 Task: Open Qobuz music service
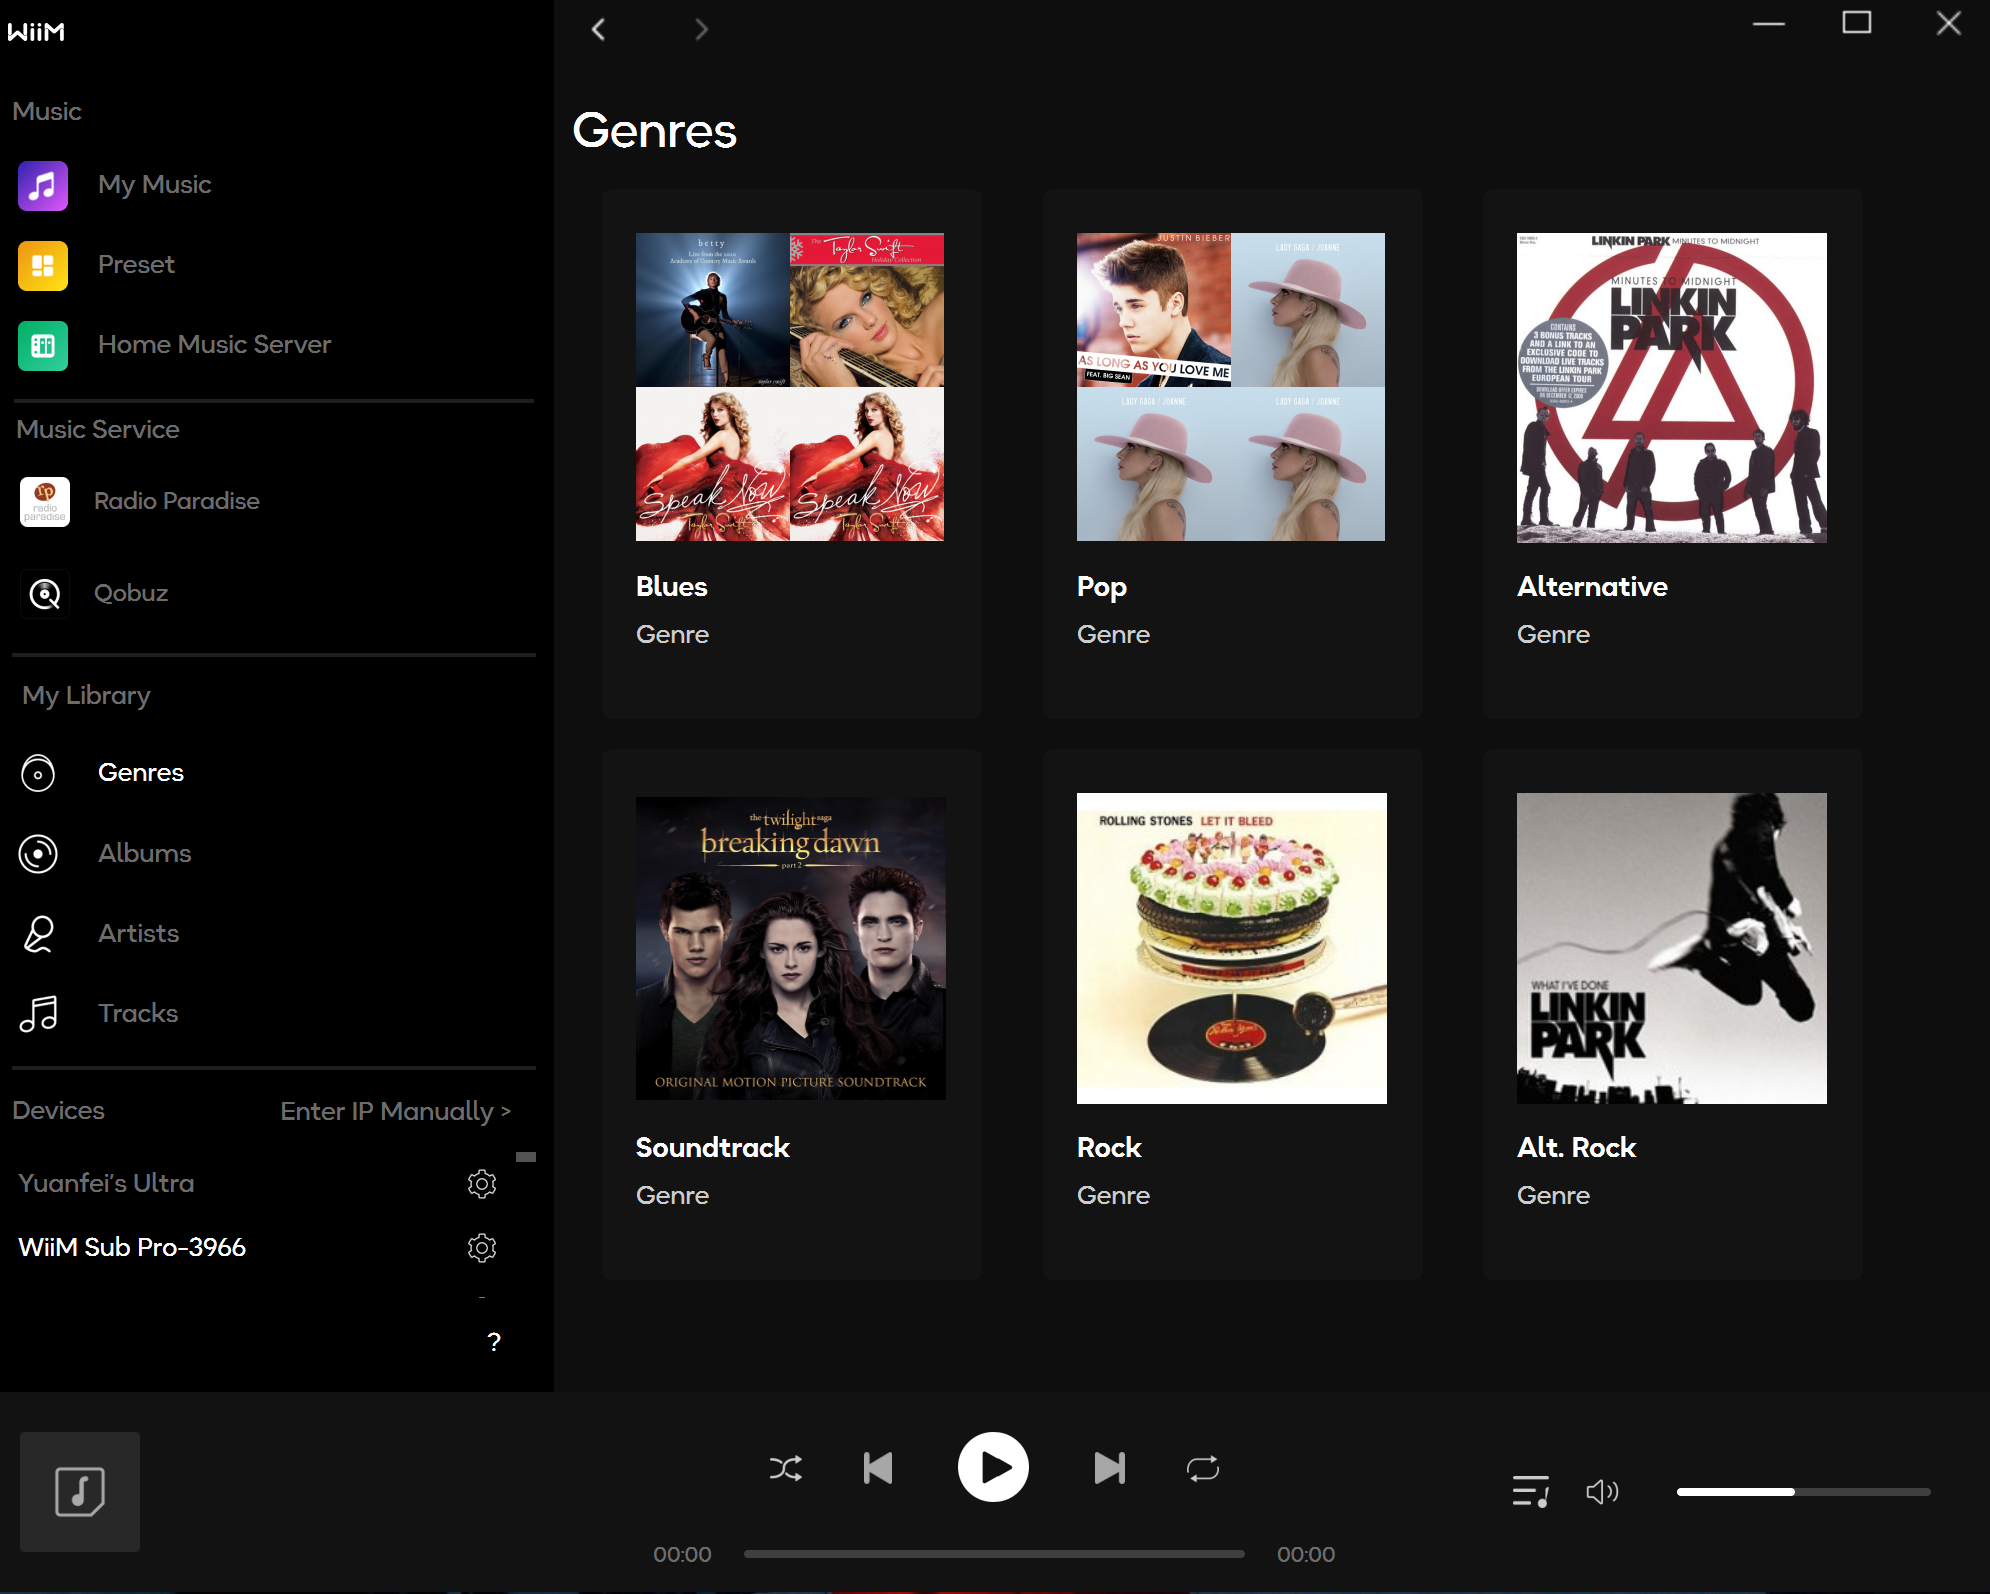[131, 593]
